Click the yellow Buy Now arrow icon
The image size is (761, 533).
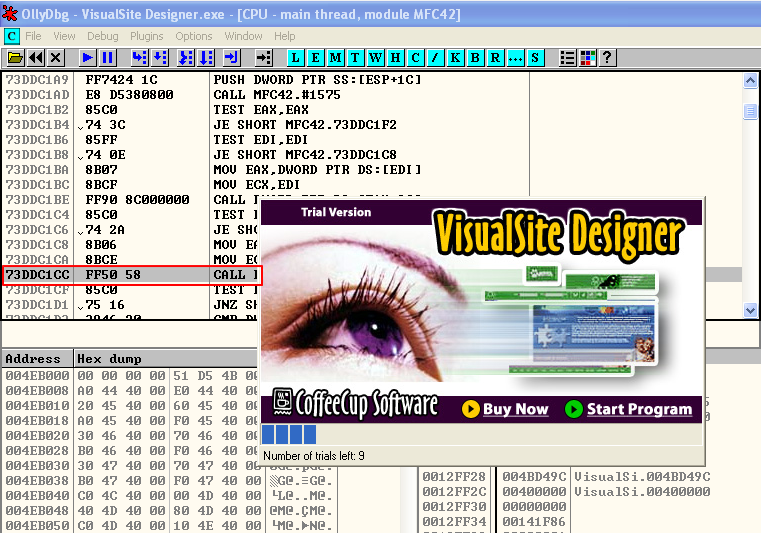coord(470,409)
